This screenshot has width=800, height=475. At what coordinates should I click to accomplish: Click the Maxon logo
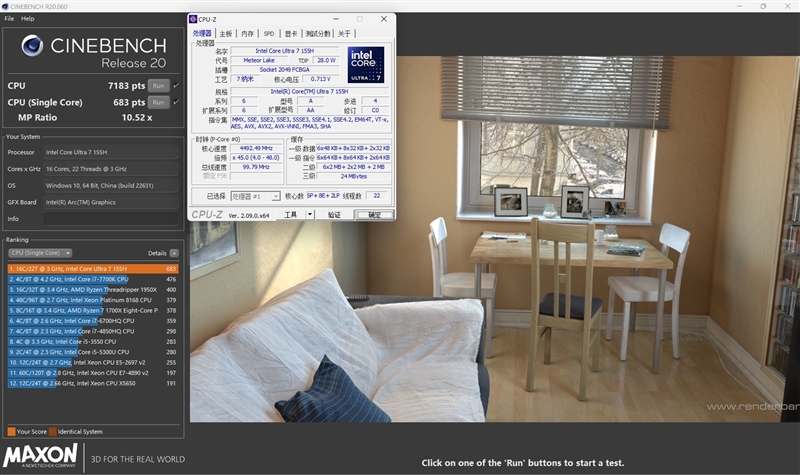pyautogui.click(x=40, y=457)
